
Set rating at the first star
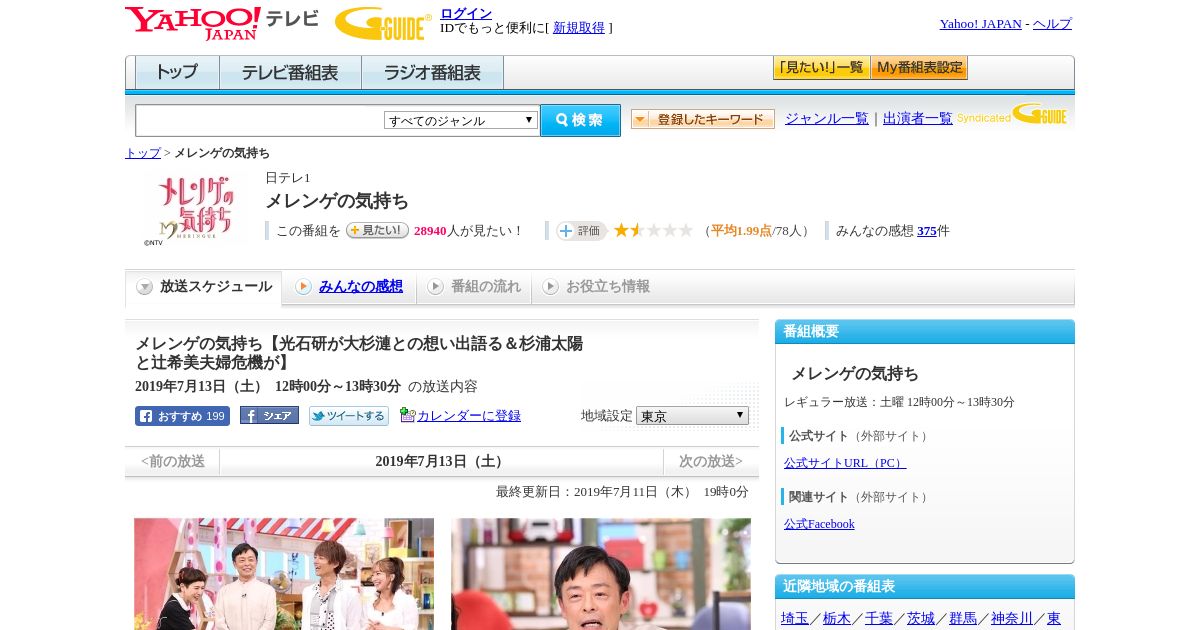pyautogui.click(x=621, y=230)
